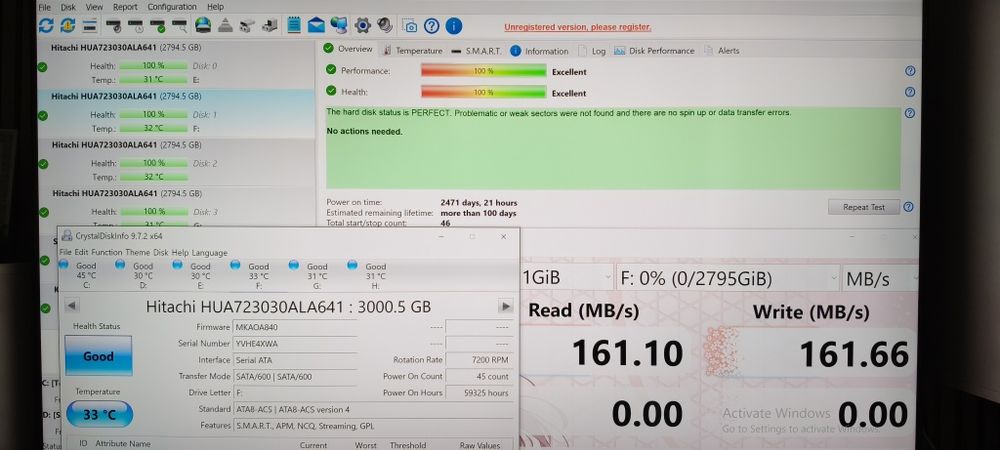The height and width of the screenshot is (450, 1000).
Task: Select Hitachi drive entry labeled Disk: 1
Action: point(176,112)
